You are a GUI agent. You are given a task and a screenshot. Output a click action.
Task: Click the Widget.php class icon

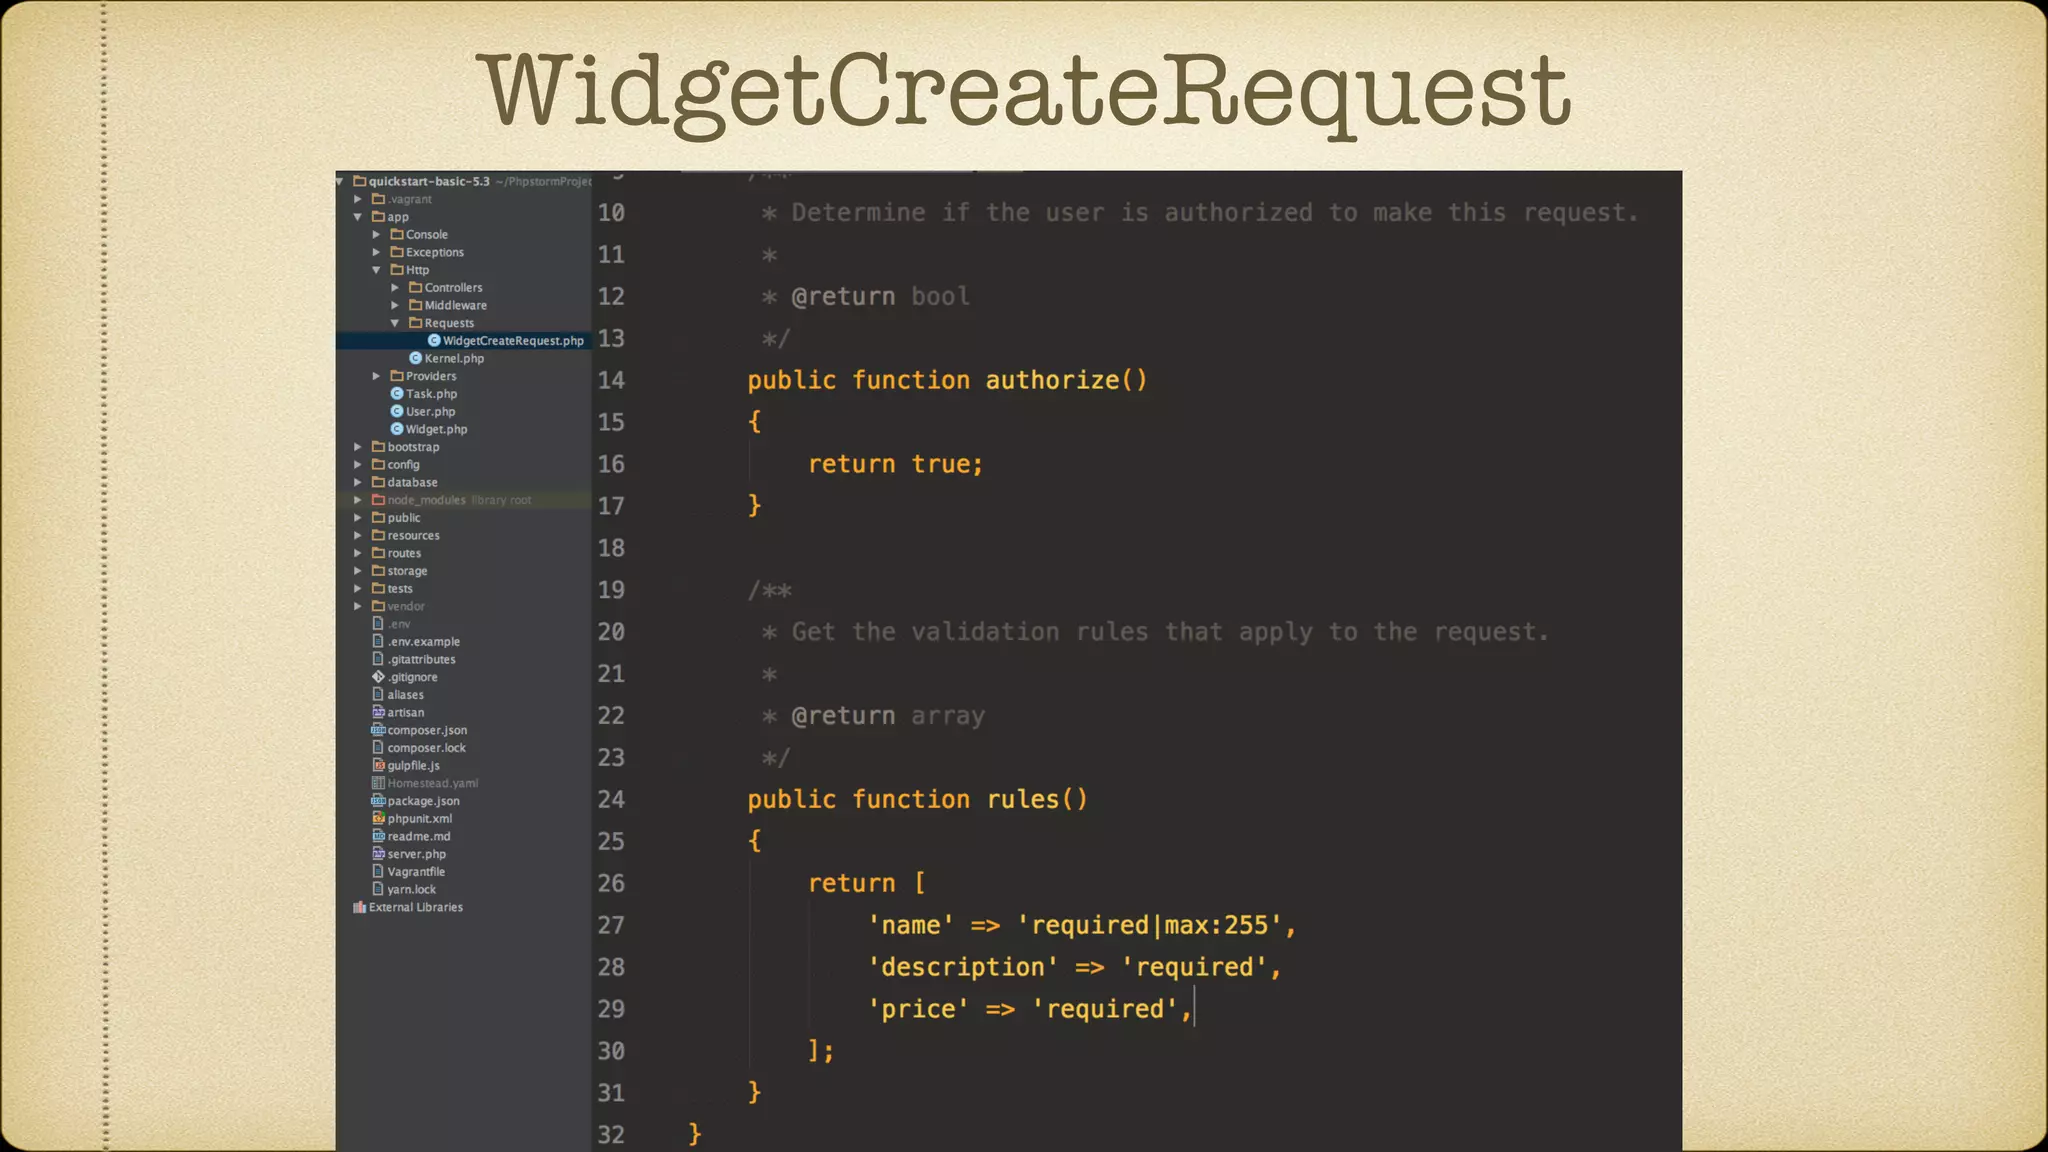(x=397, y=429)
